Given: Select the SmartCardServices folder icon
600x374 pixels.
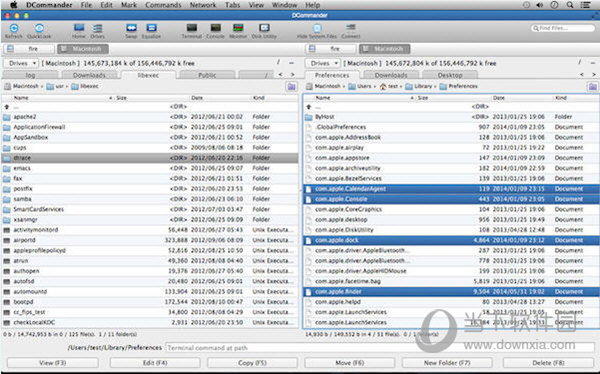Looking at the screenshot, I should coord(7,209).
